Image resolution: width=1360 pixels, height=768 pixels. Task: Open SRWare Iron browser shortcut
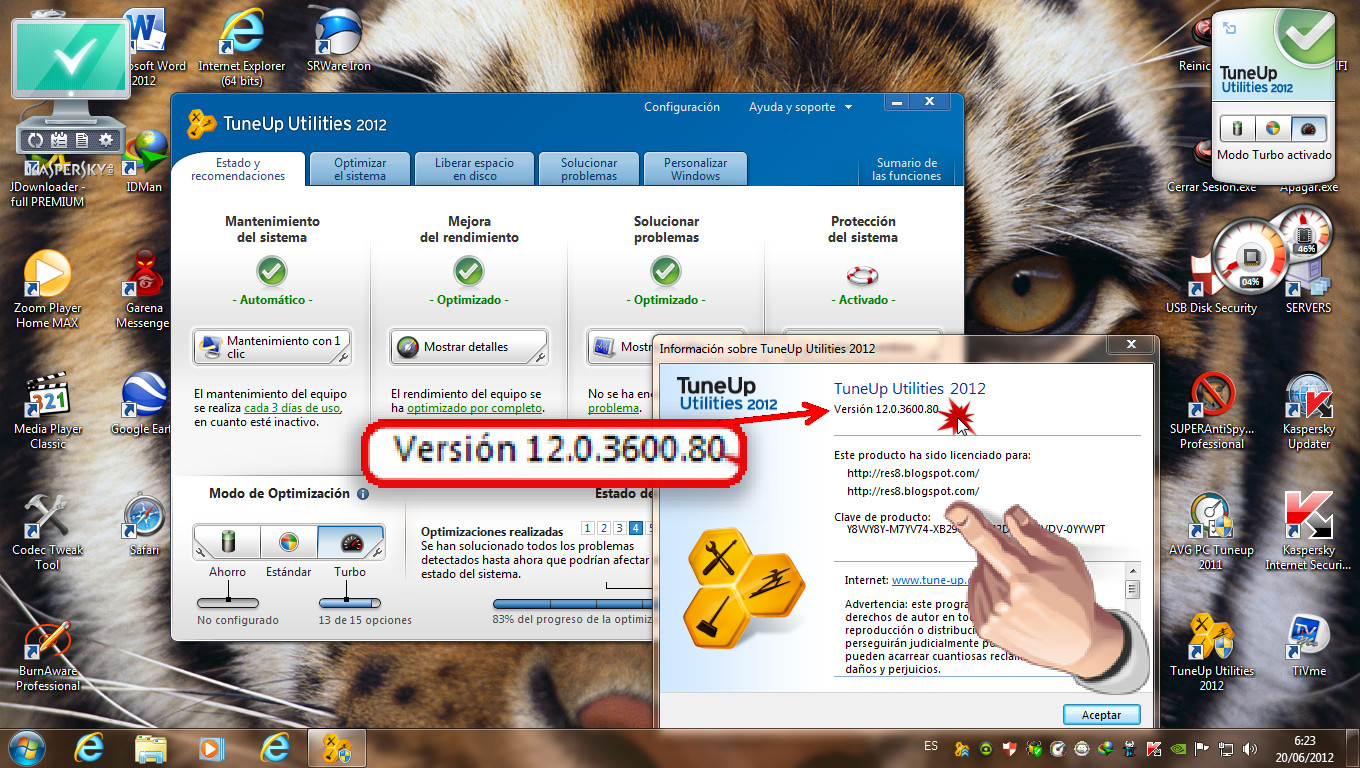tap(338, 40)
